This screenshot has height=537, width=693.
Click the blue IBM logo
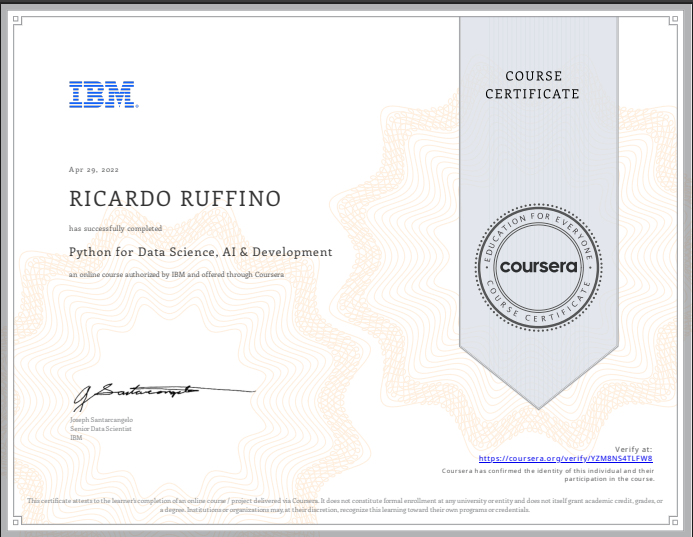(x=104, y=95)
